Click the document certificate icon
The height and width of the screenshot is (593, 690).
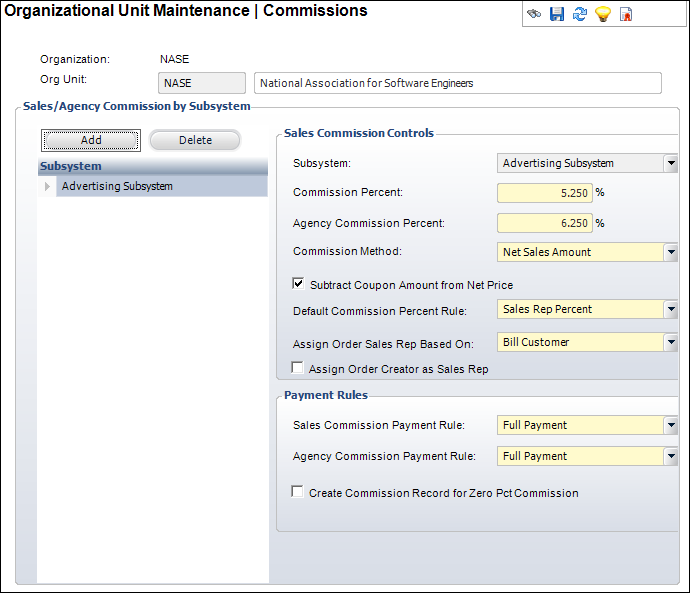tap(626, 14)
